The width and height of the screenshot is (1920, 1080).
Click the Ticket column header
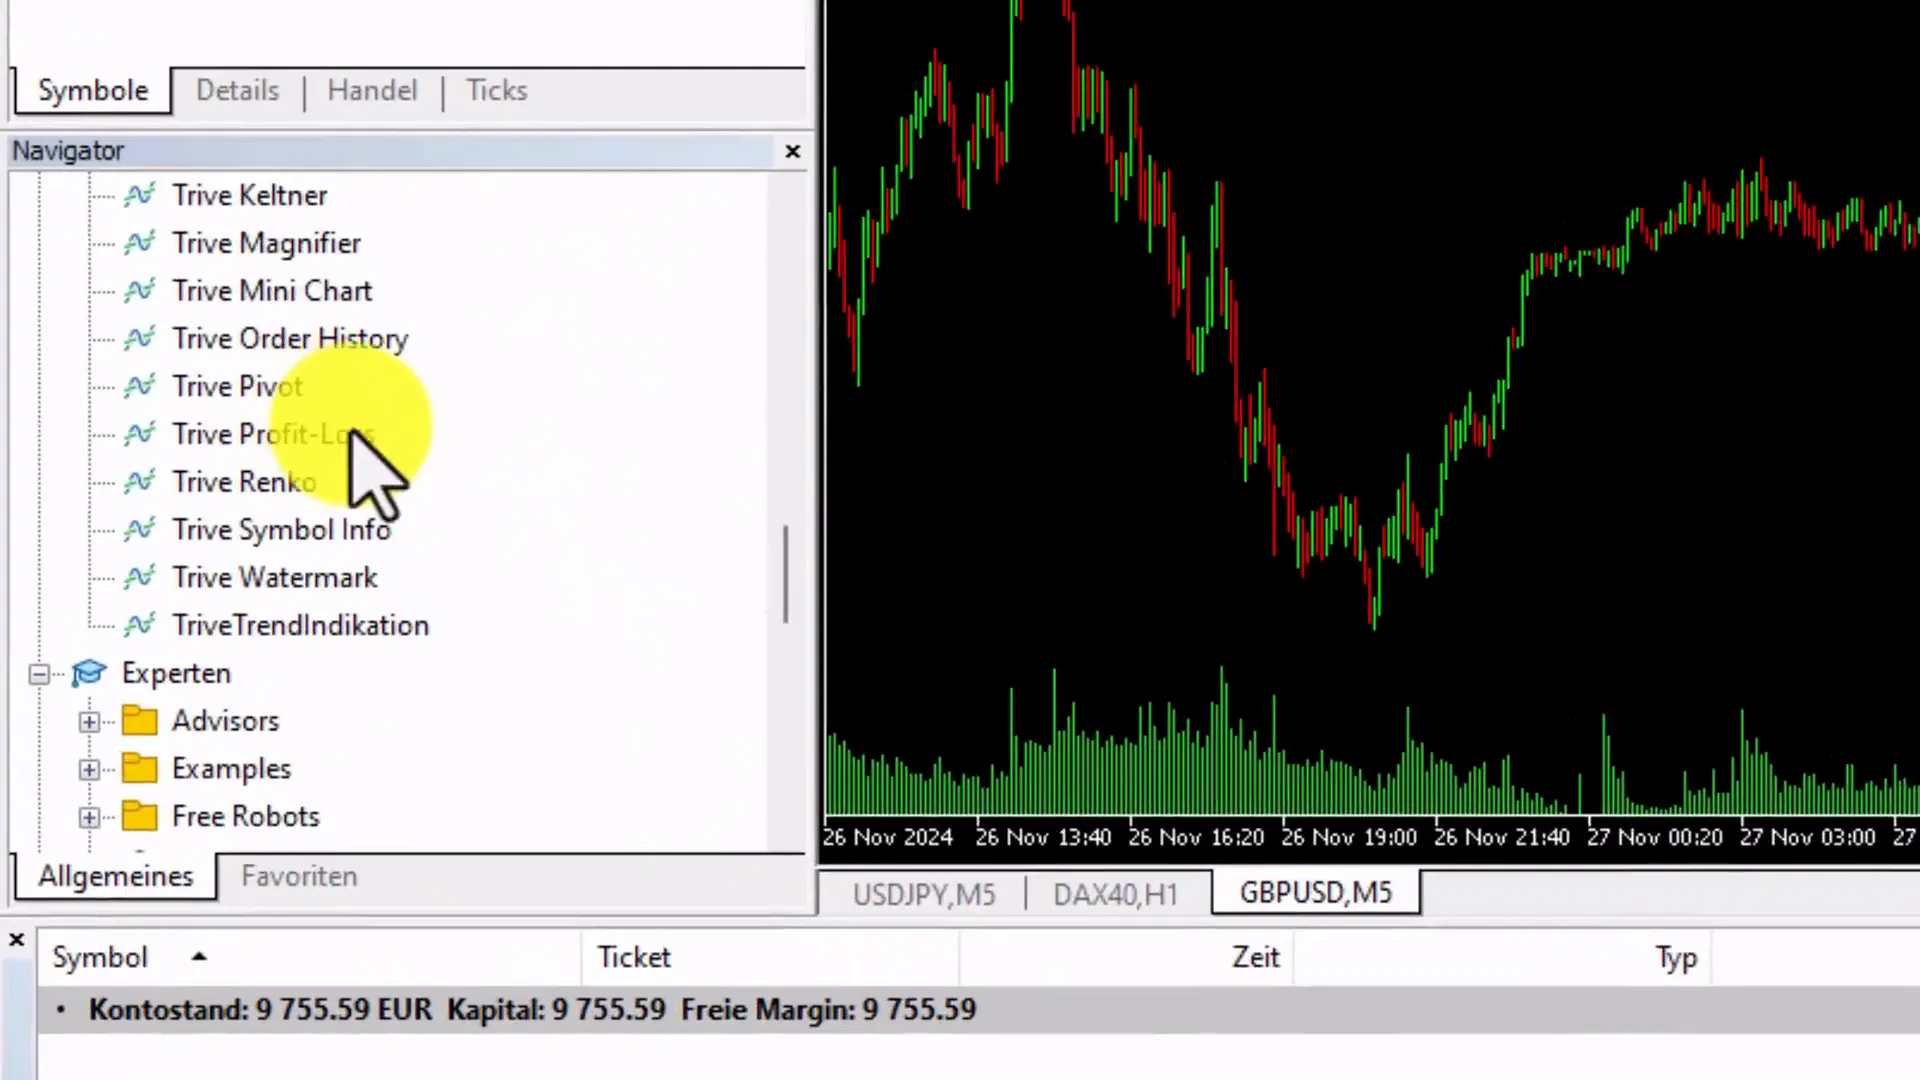(770, 958)
